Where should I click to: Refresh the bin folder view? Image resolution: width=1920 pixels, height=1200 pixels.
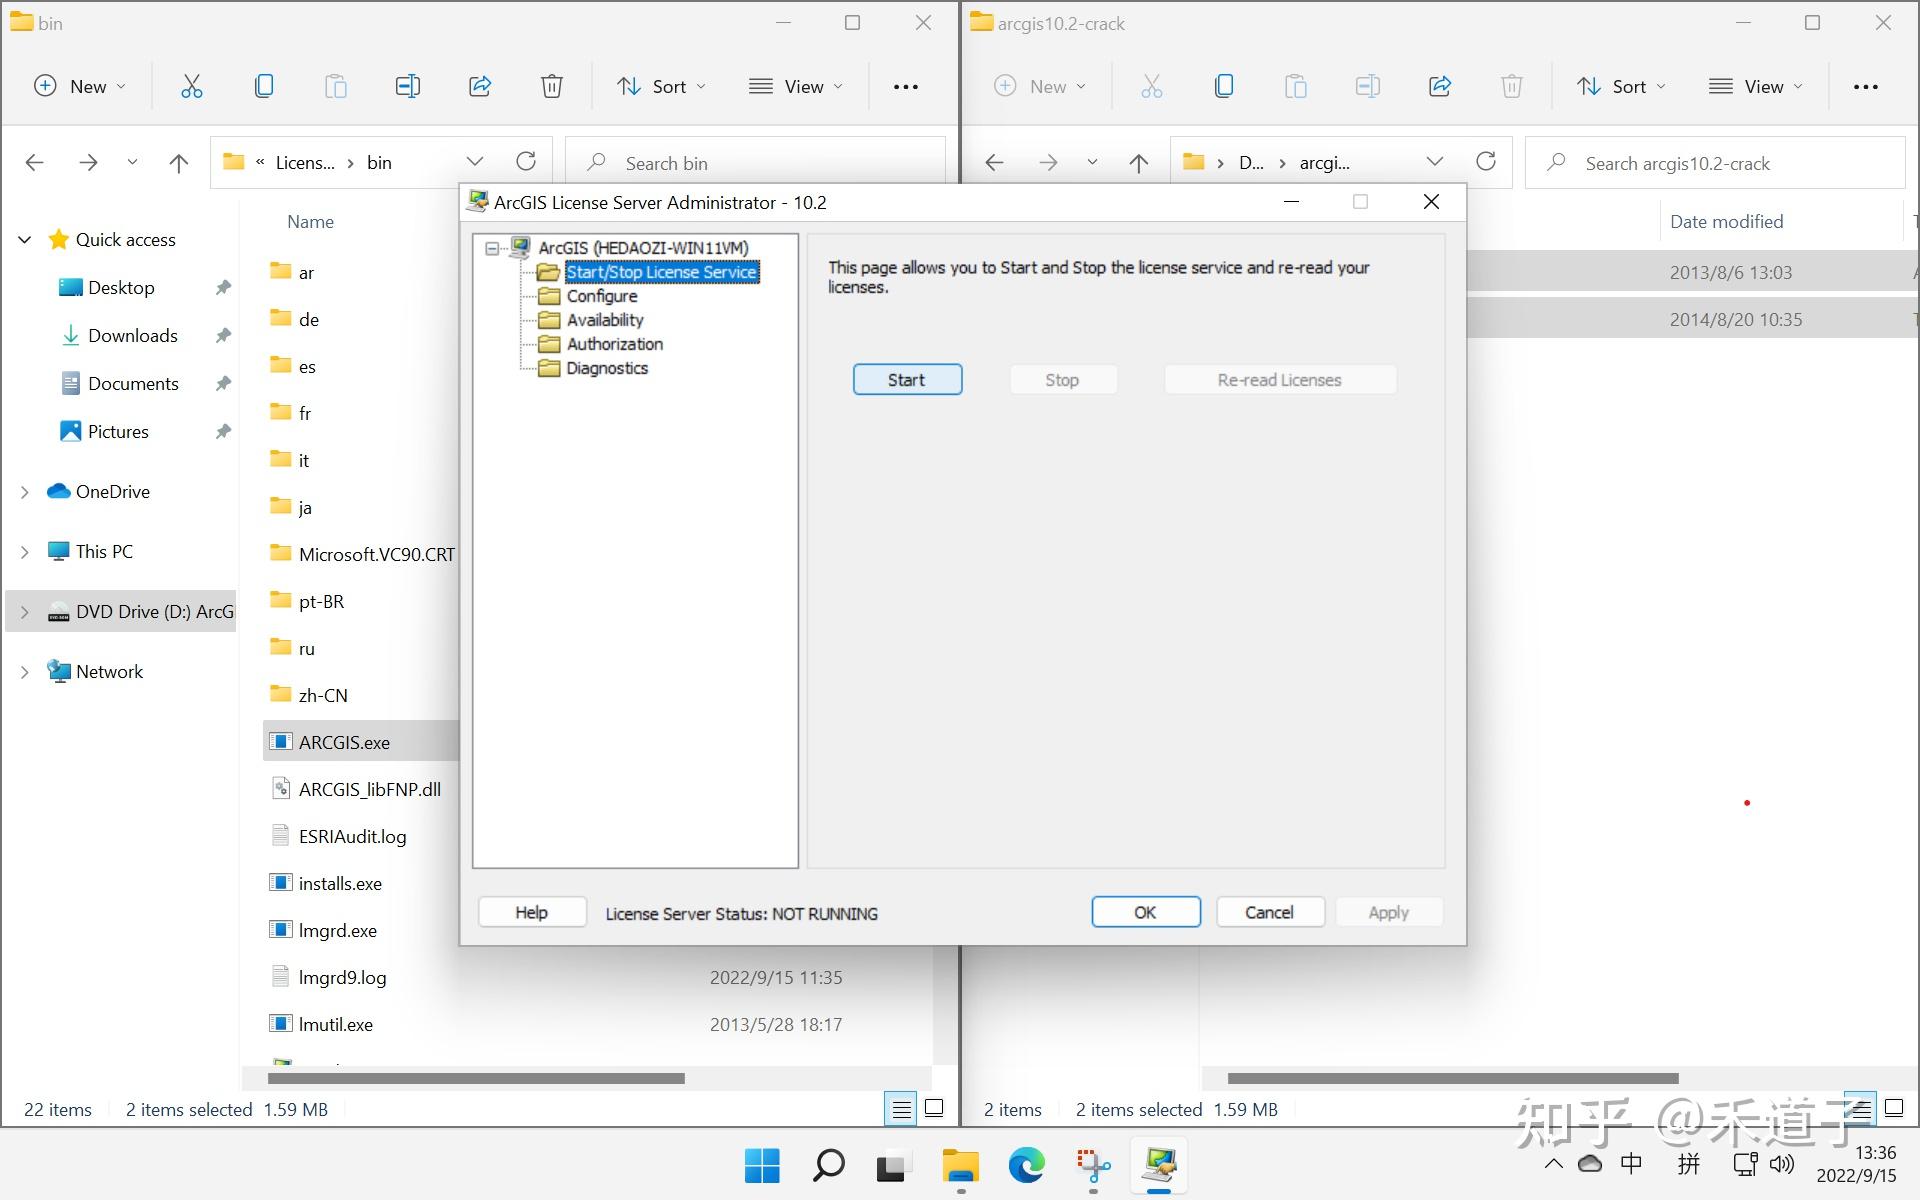[526, 161]
